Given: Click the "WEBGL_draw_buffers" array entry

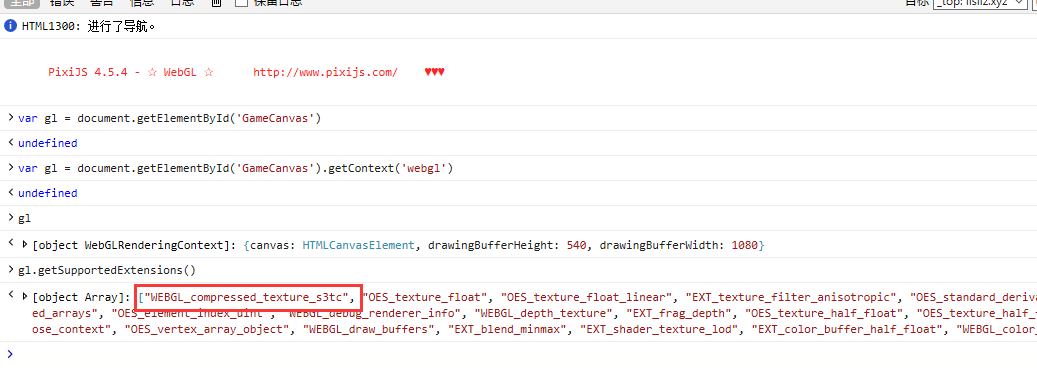Looking at the screenshot, I should pos(368,329).
